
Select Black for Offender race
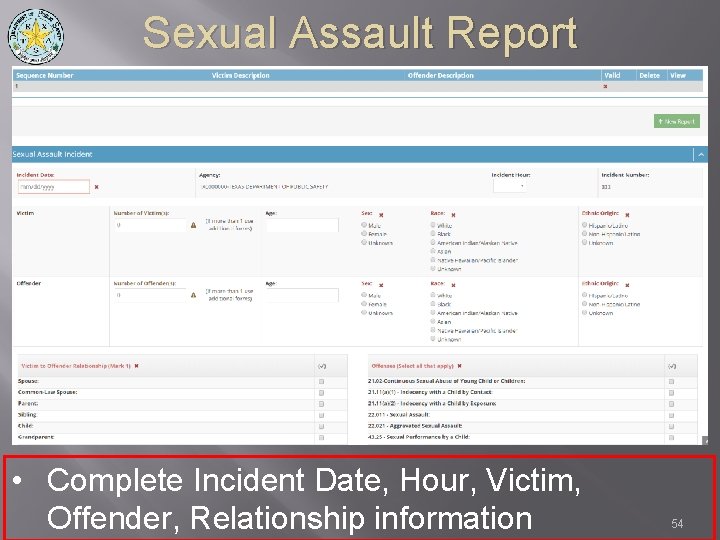433,304
